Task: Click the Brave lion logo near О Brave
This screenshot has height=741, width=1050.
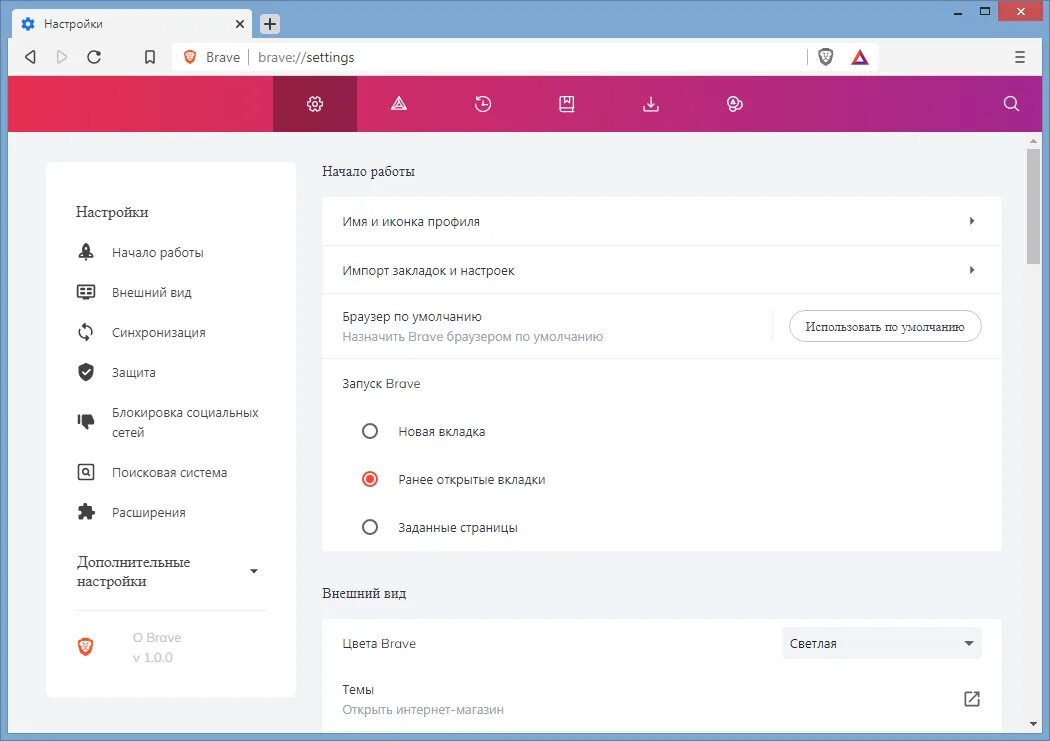Action: tap(86, 647)
